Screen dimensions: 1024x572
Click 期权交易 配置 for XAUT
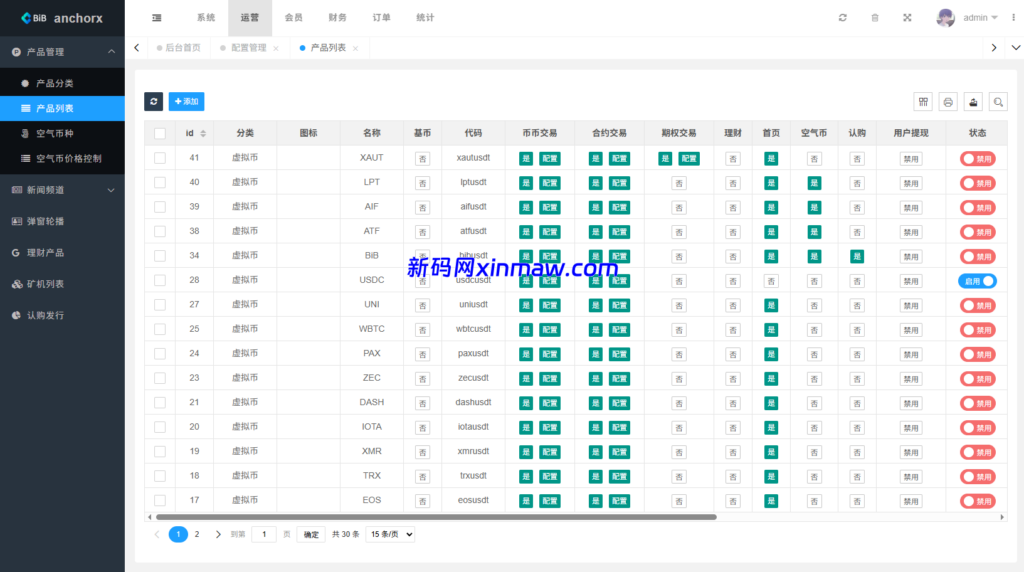point(689,159)
